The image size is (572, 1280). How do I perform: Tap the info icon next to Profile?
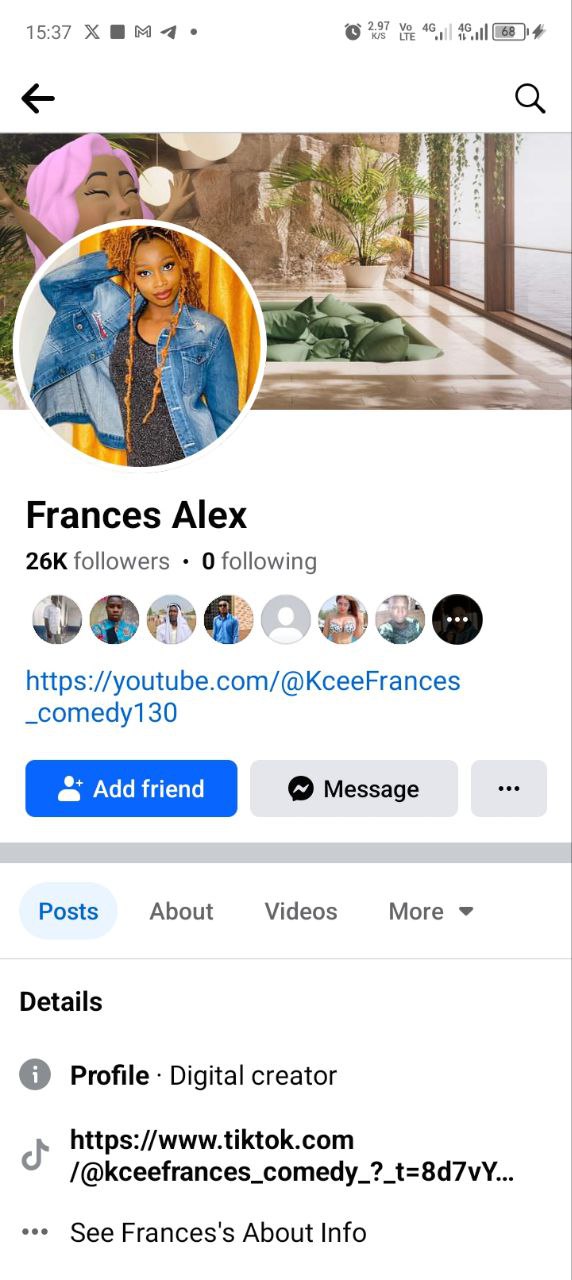pyautogui.click(x=35, y=1075)
